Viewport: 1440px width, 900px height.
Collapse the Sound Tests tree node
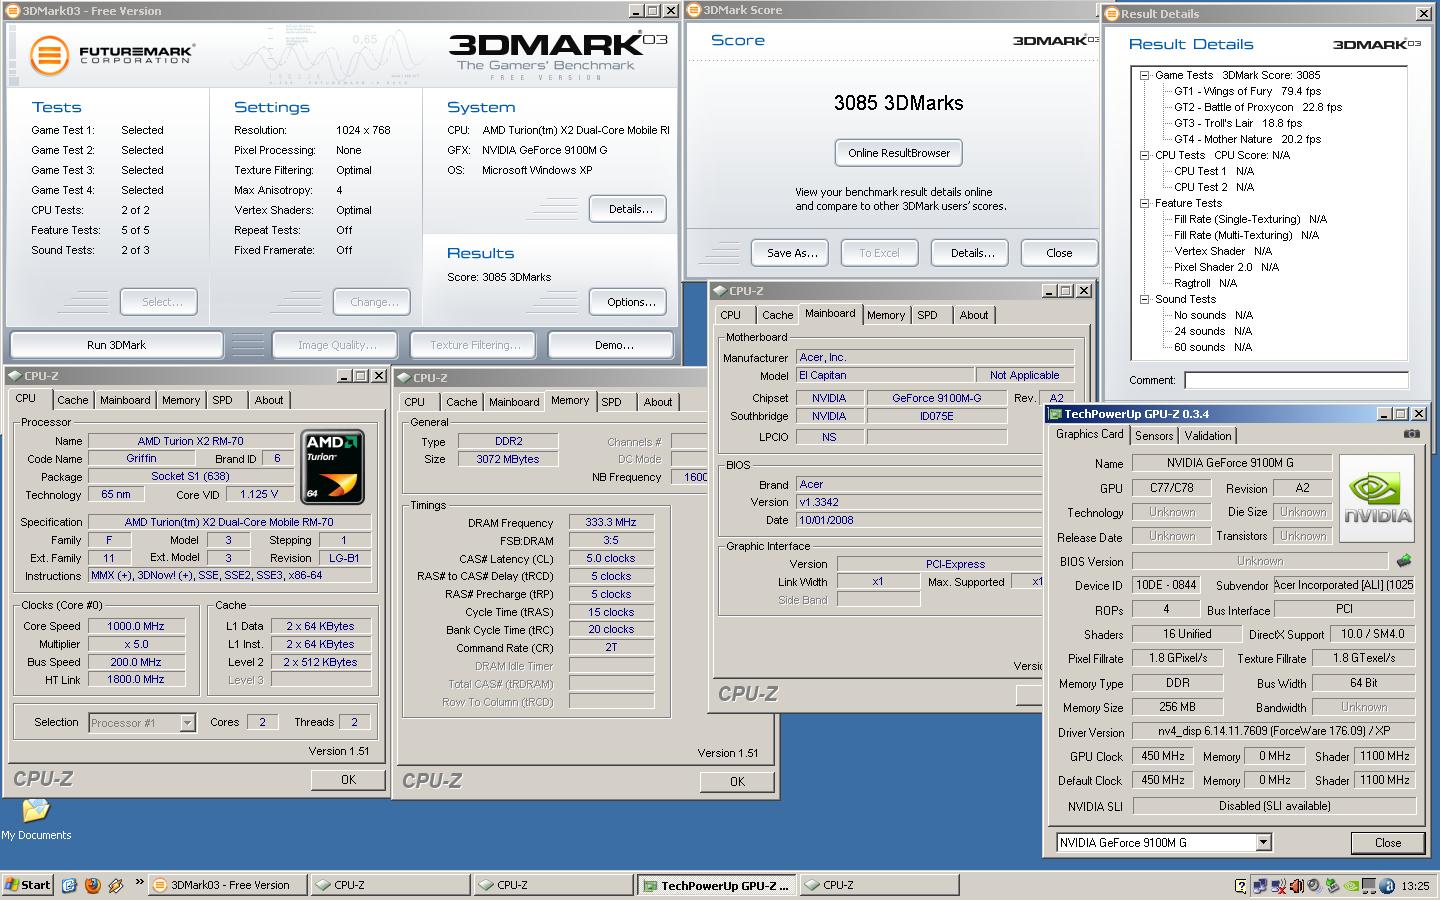(1145, 299)
